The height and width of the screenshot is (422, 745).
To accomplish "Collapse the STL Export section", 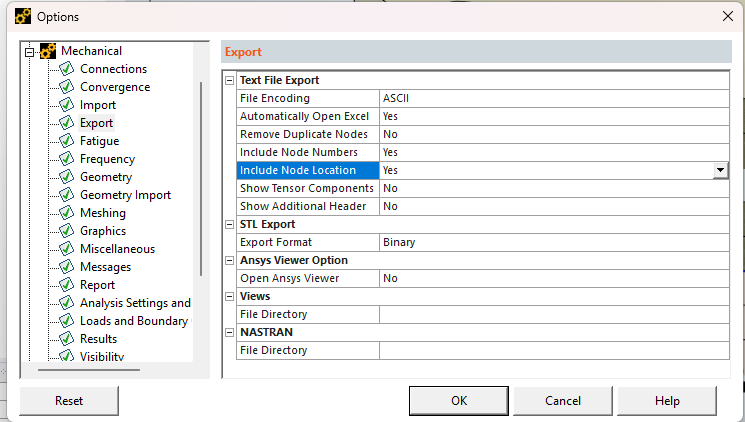I will 229,224.
